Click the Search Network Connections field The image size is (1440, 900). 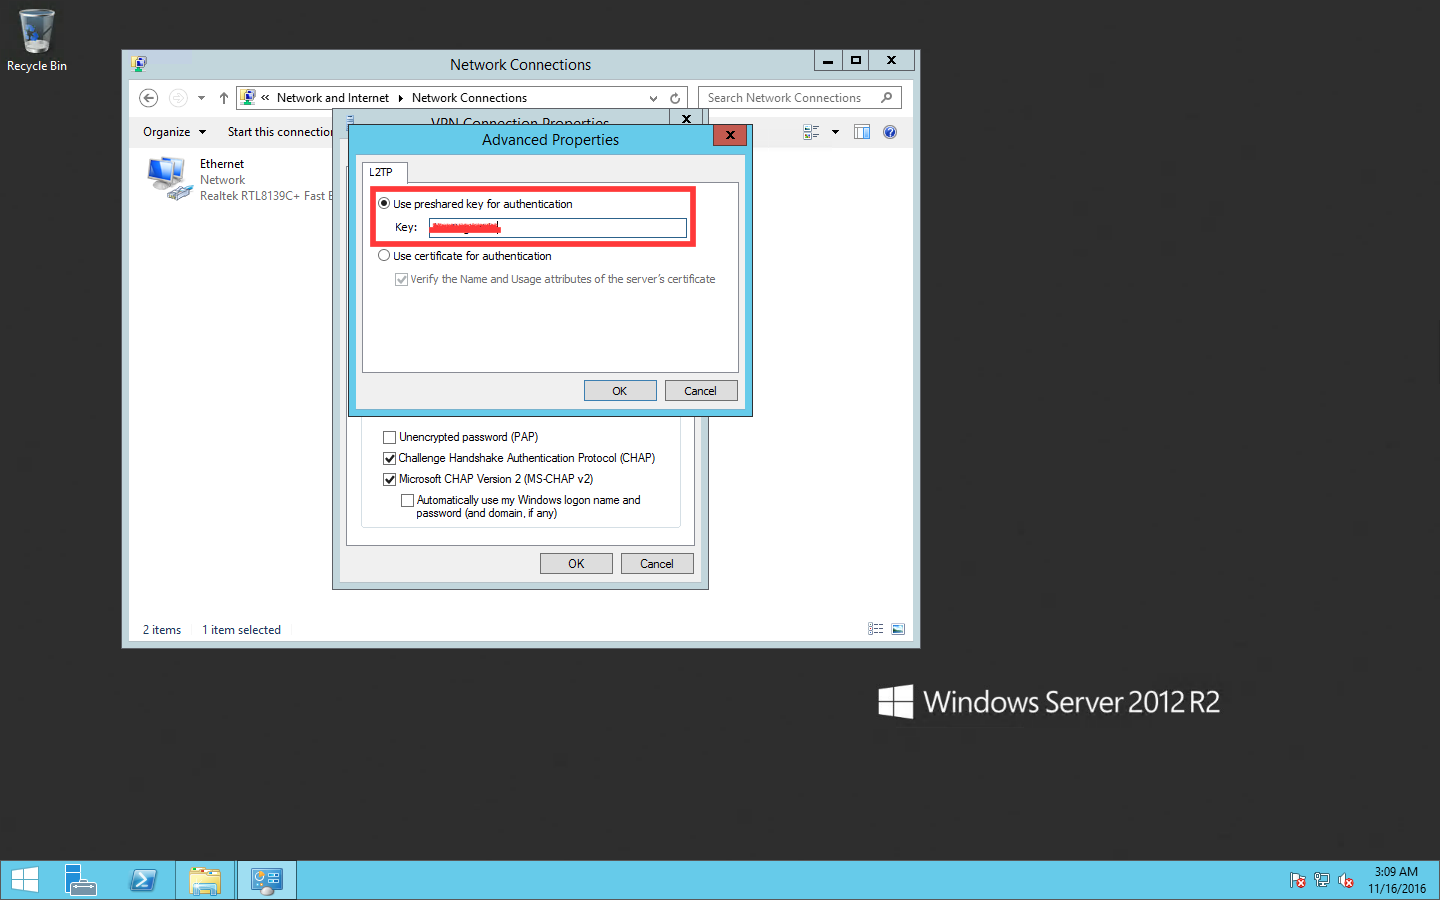(799, 98)
